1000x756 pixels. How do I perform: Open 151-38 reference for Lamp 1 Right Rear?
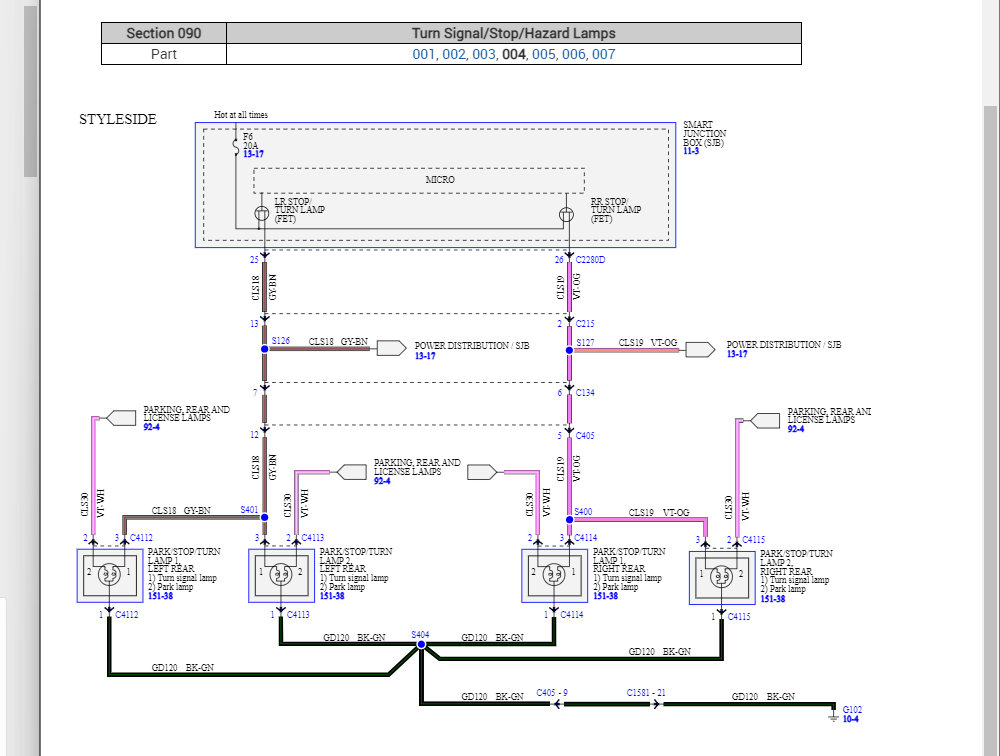point(606,596)
